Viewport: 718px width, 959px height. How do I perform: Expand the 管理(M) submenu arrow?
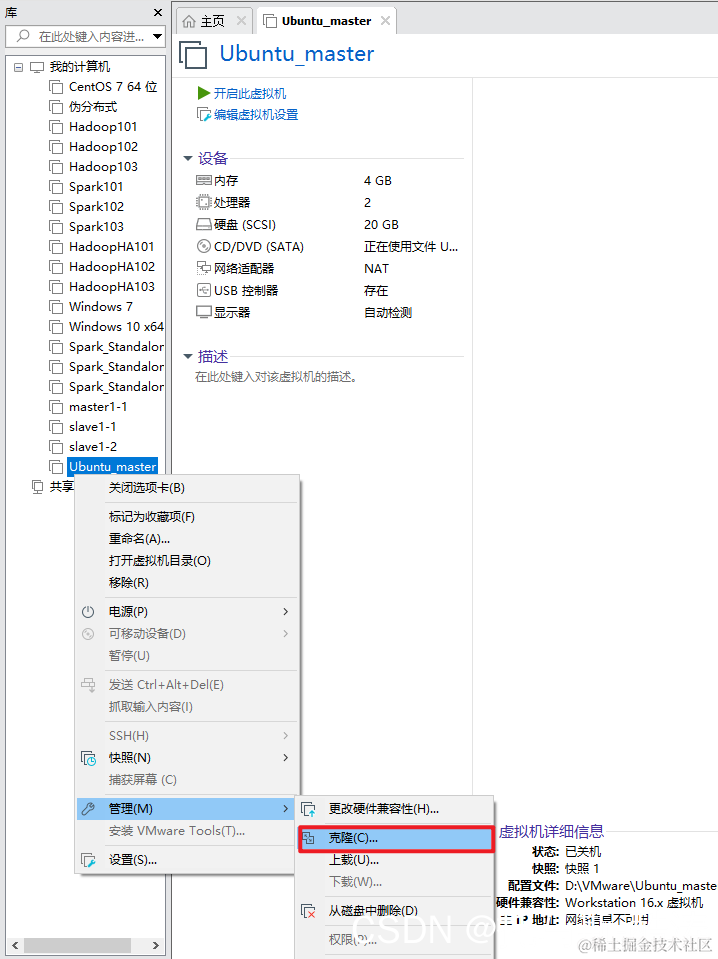286,809
